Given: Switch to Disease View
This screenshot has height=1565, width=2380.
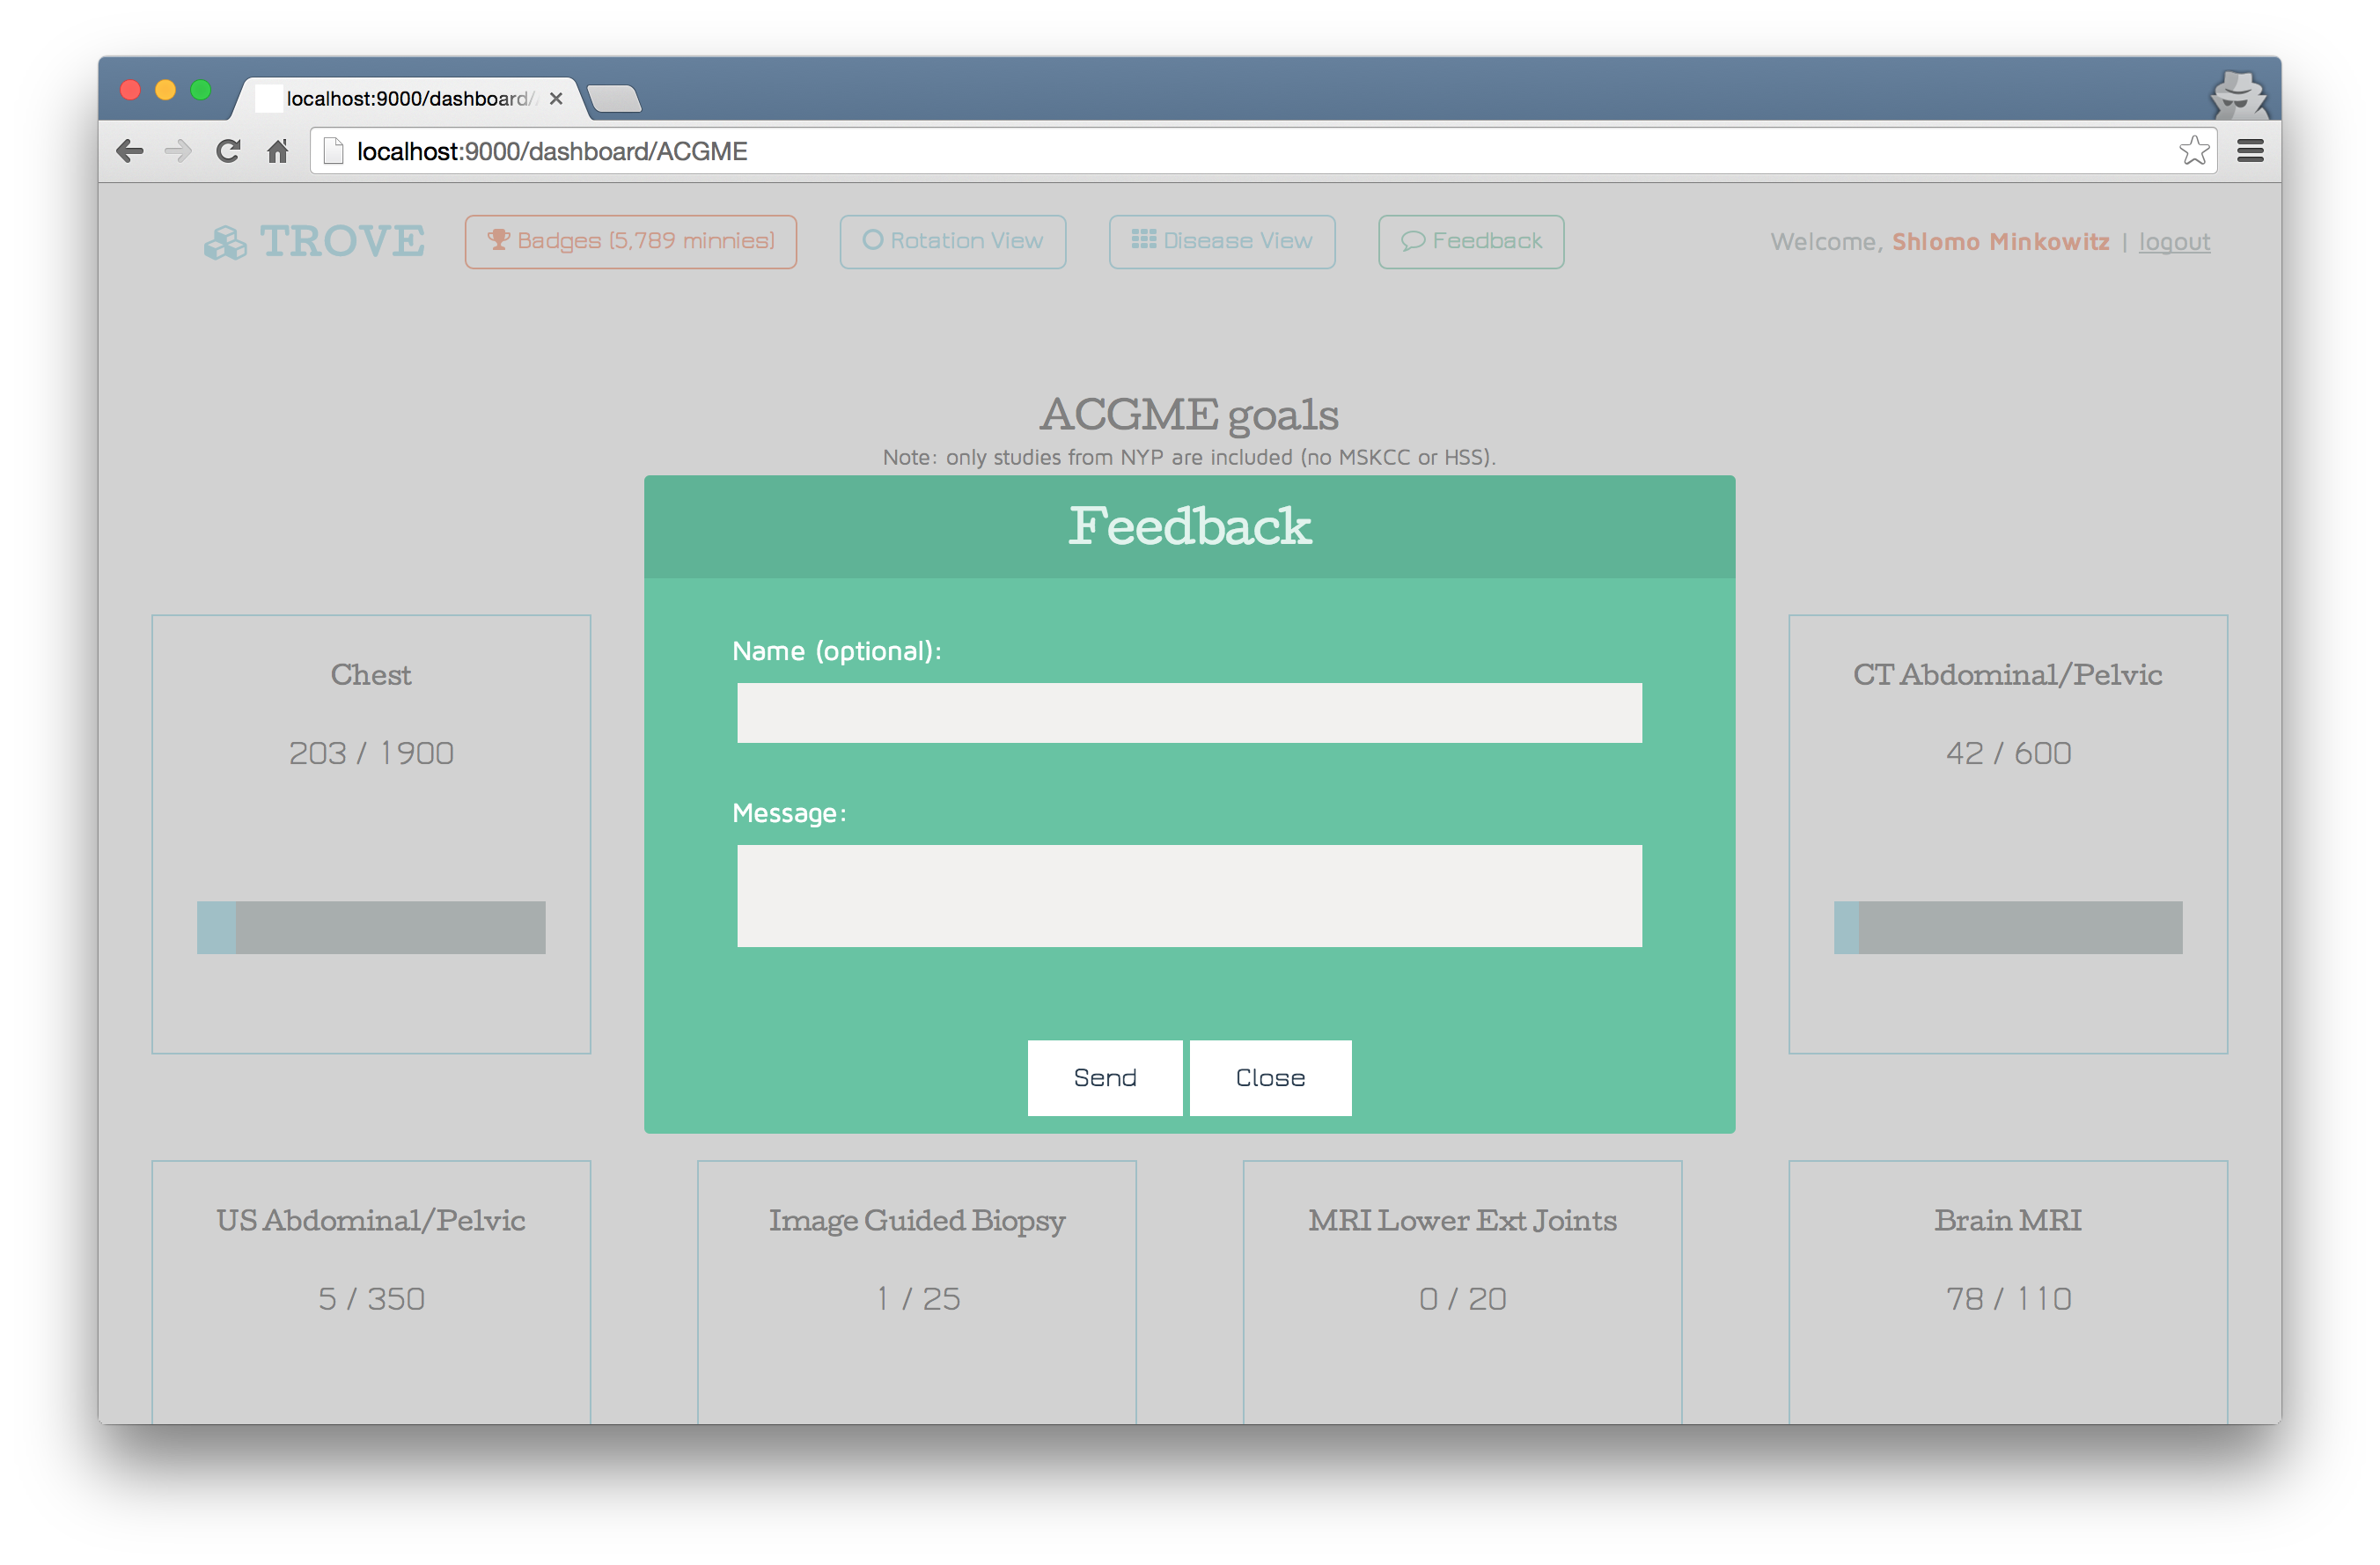Looking at the screenshot, I should [1221, 241].
